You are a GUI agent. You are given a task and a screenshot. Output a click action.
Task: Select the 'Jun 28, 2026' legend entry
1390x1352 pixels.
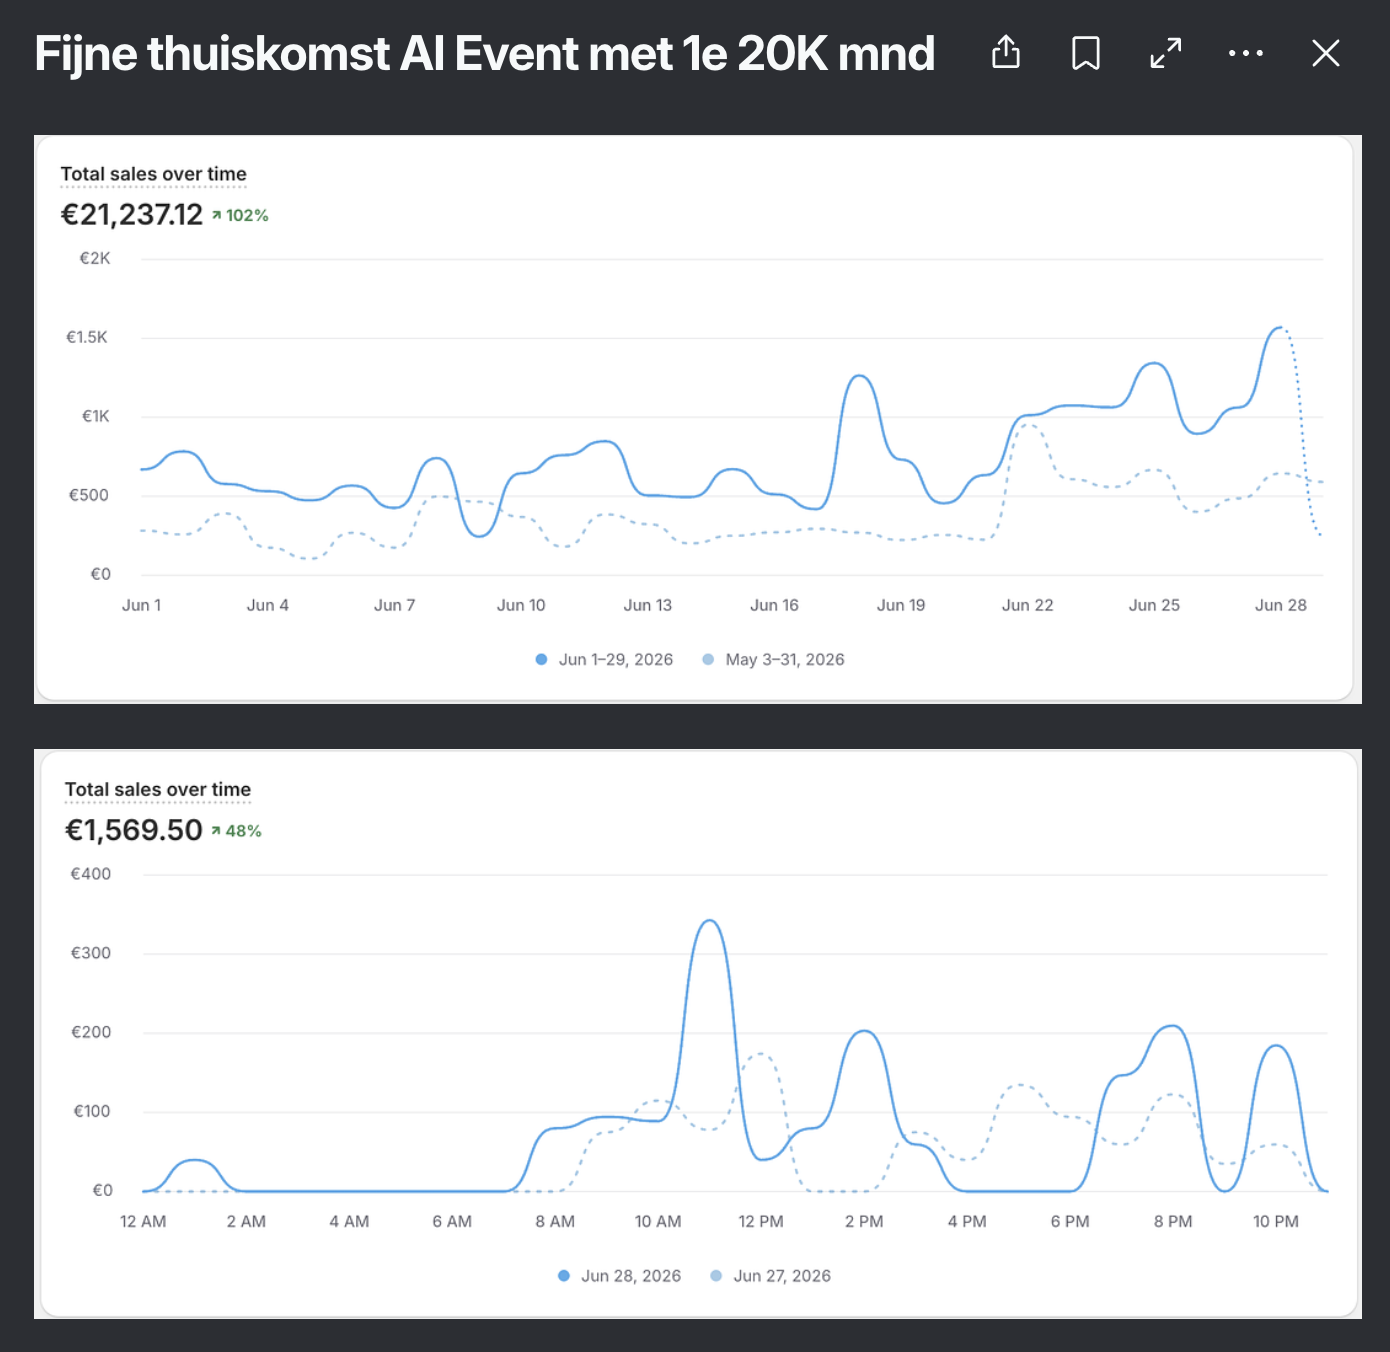coord(620,1276)
